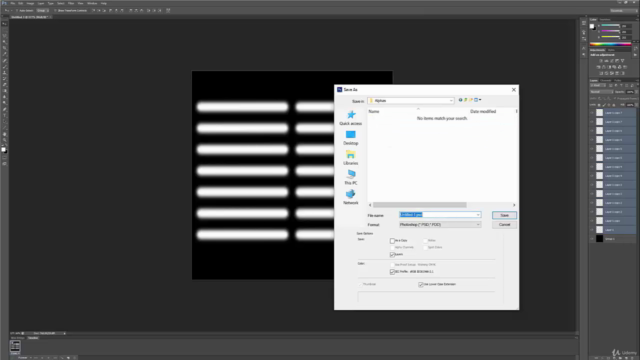Viewport: 640px width, 360px height.
Task: Enable the As a Copy checkbox
Action: tap(392, 241)
